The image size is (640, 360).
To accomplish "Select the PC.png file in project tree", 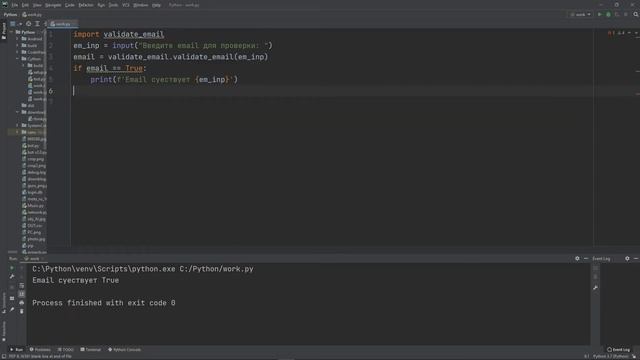I will [32, 232].
